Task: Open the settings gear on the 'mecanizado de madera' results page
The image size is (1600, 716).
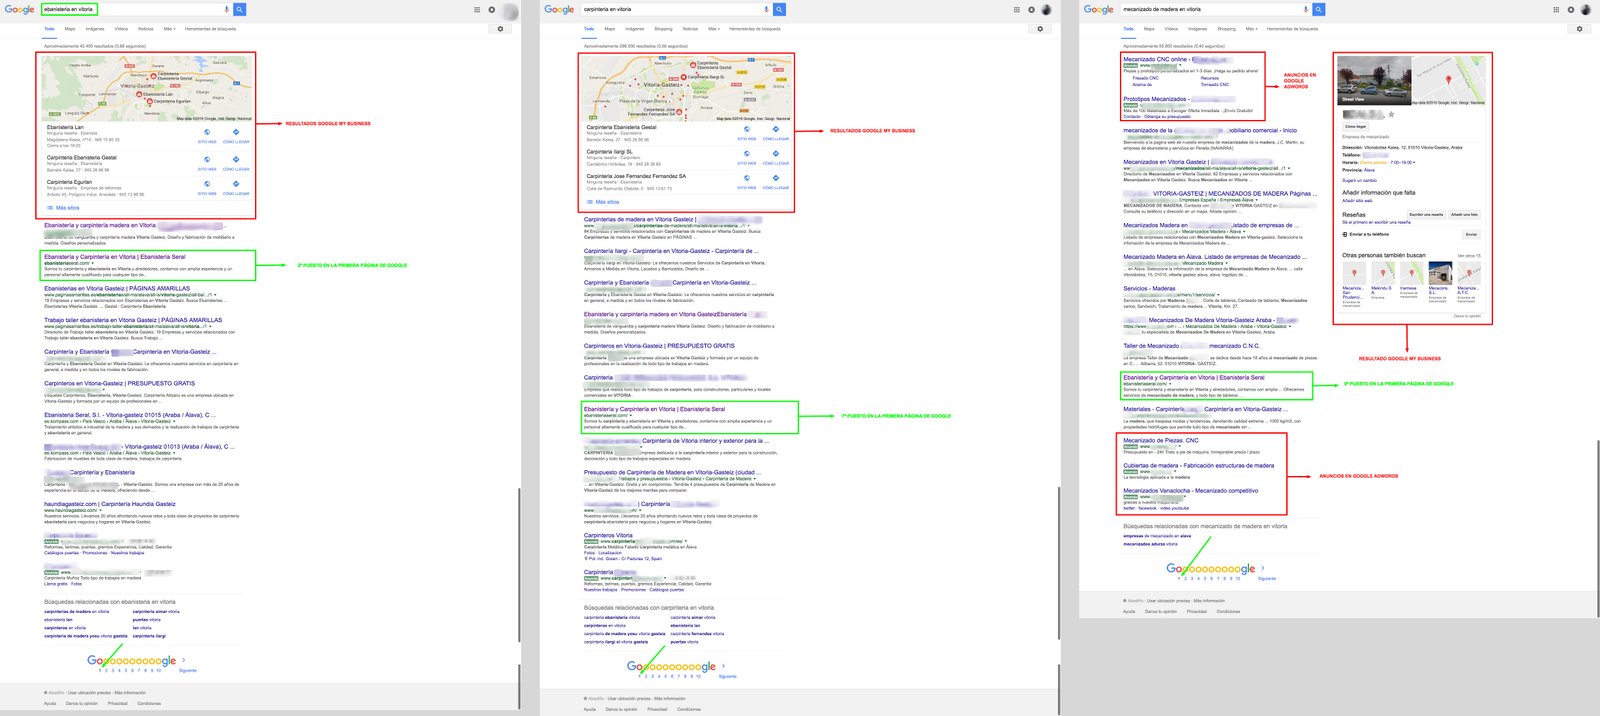Action: point(1580,29)
